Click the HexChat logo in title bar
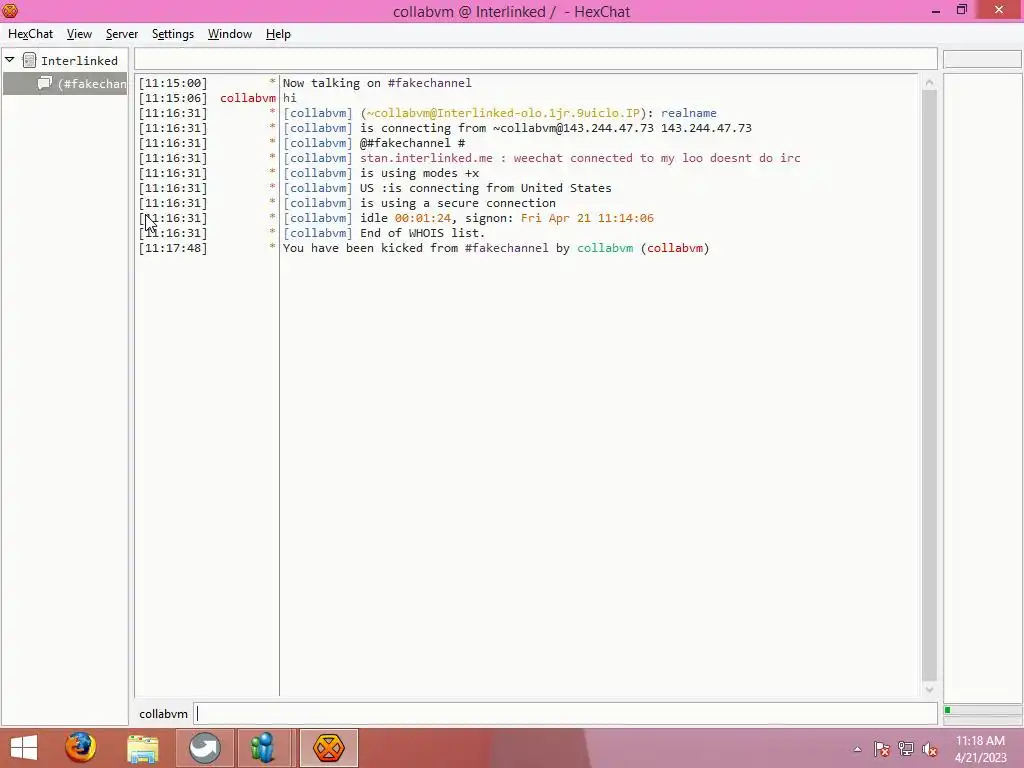The width and height of the screenshot is (1024, 768). click(x=10, y=10)
